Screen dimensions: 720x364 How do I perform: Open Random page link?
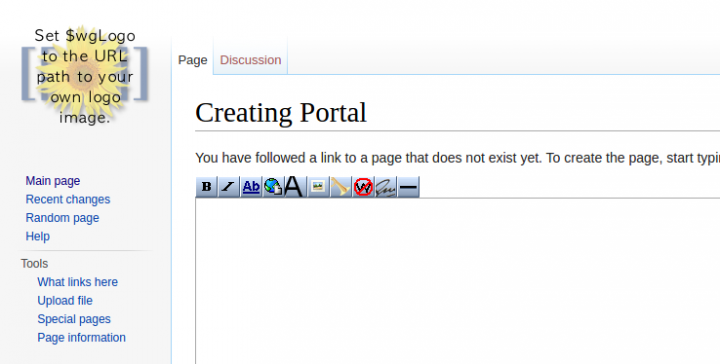(x=62, y=218)
